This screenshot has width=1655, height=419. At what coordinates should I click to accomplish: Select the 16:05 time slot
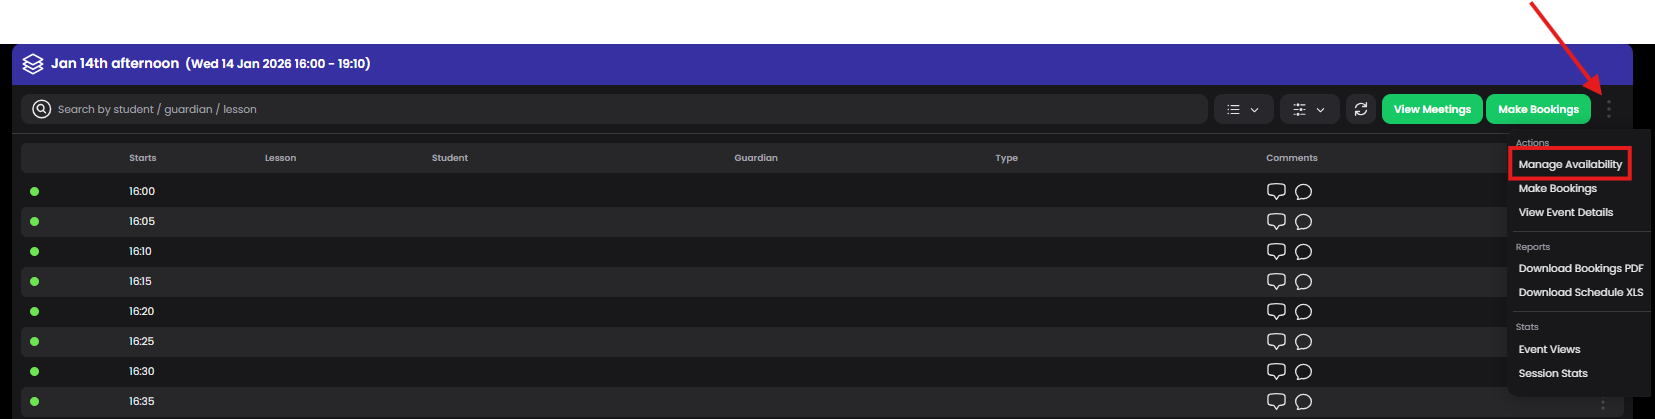[141, 221]
